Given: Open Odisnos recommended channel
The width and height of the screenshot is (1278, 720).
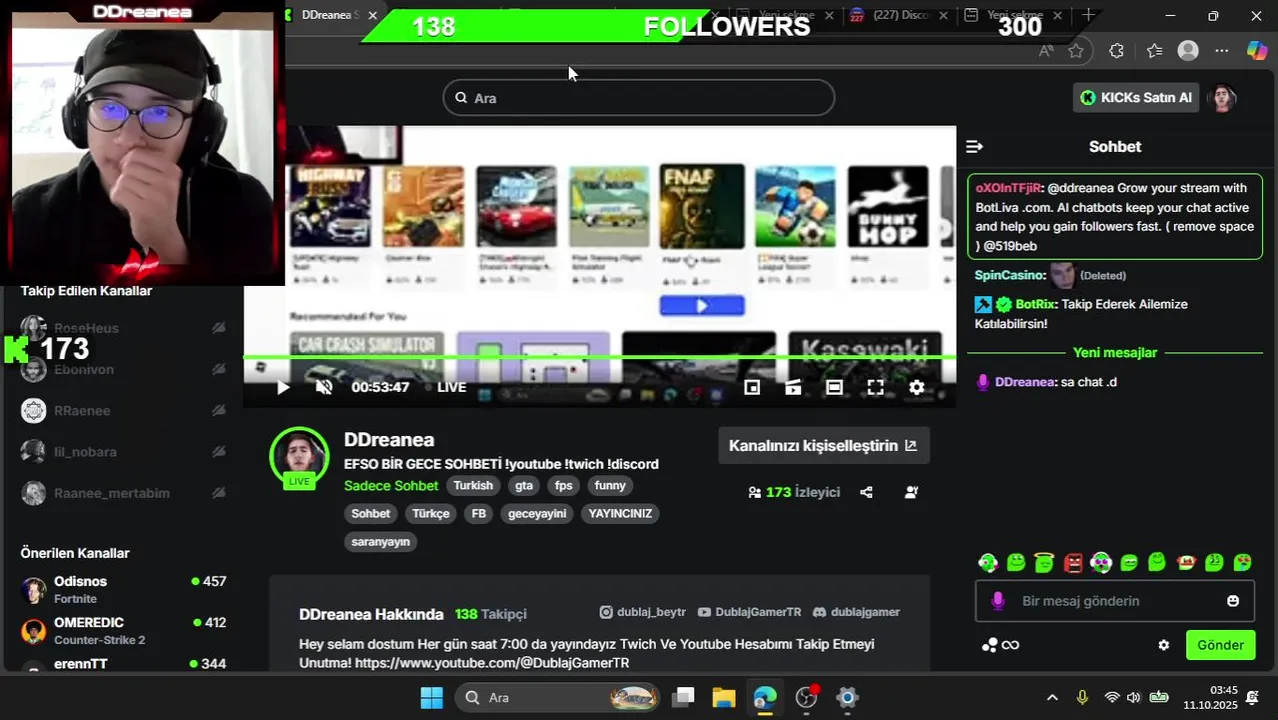Looking at the screenshot, I should click(122, 589).
